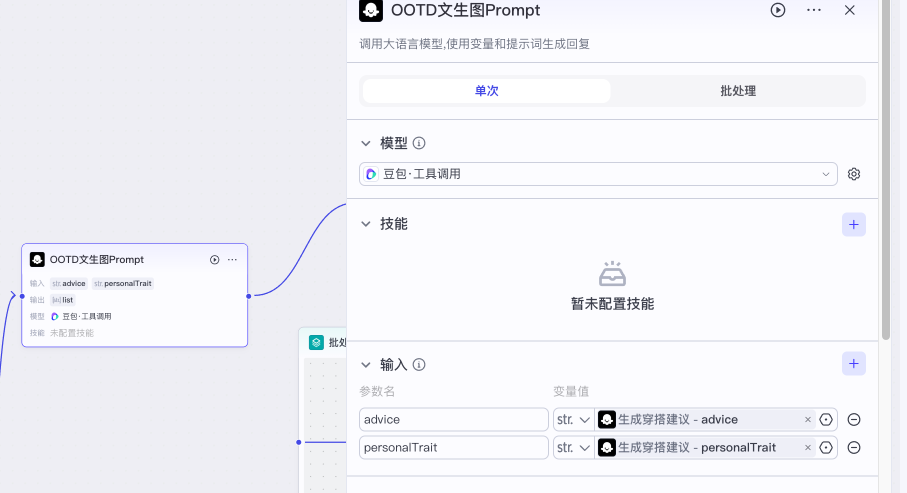
Task: Add a new input parameter with 输入 plus button
Action: pyautogui.click(x=853, y=364)
